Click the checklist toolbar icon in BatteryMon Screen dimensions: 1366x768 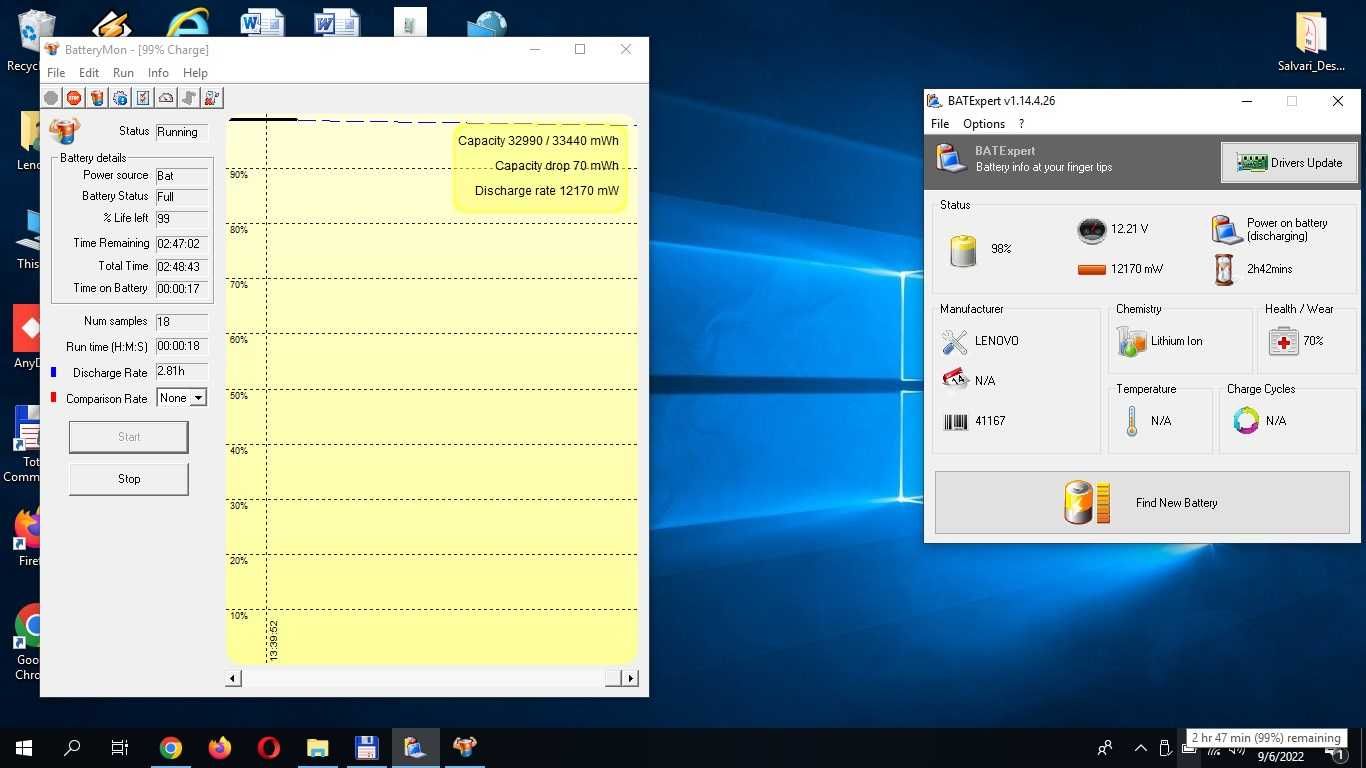click(143, 98)
